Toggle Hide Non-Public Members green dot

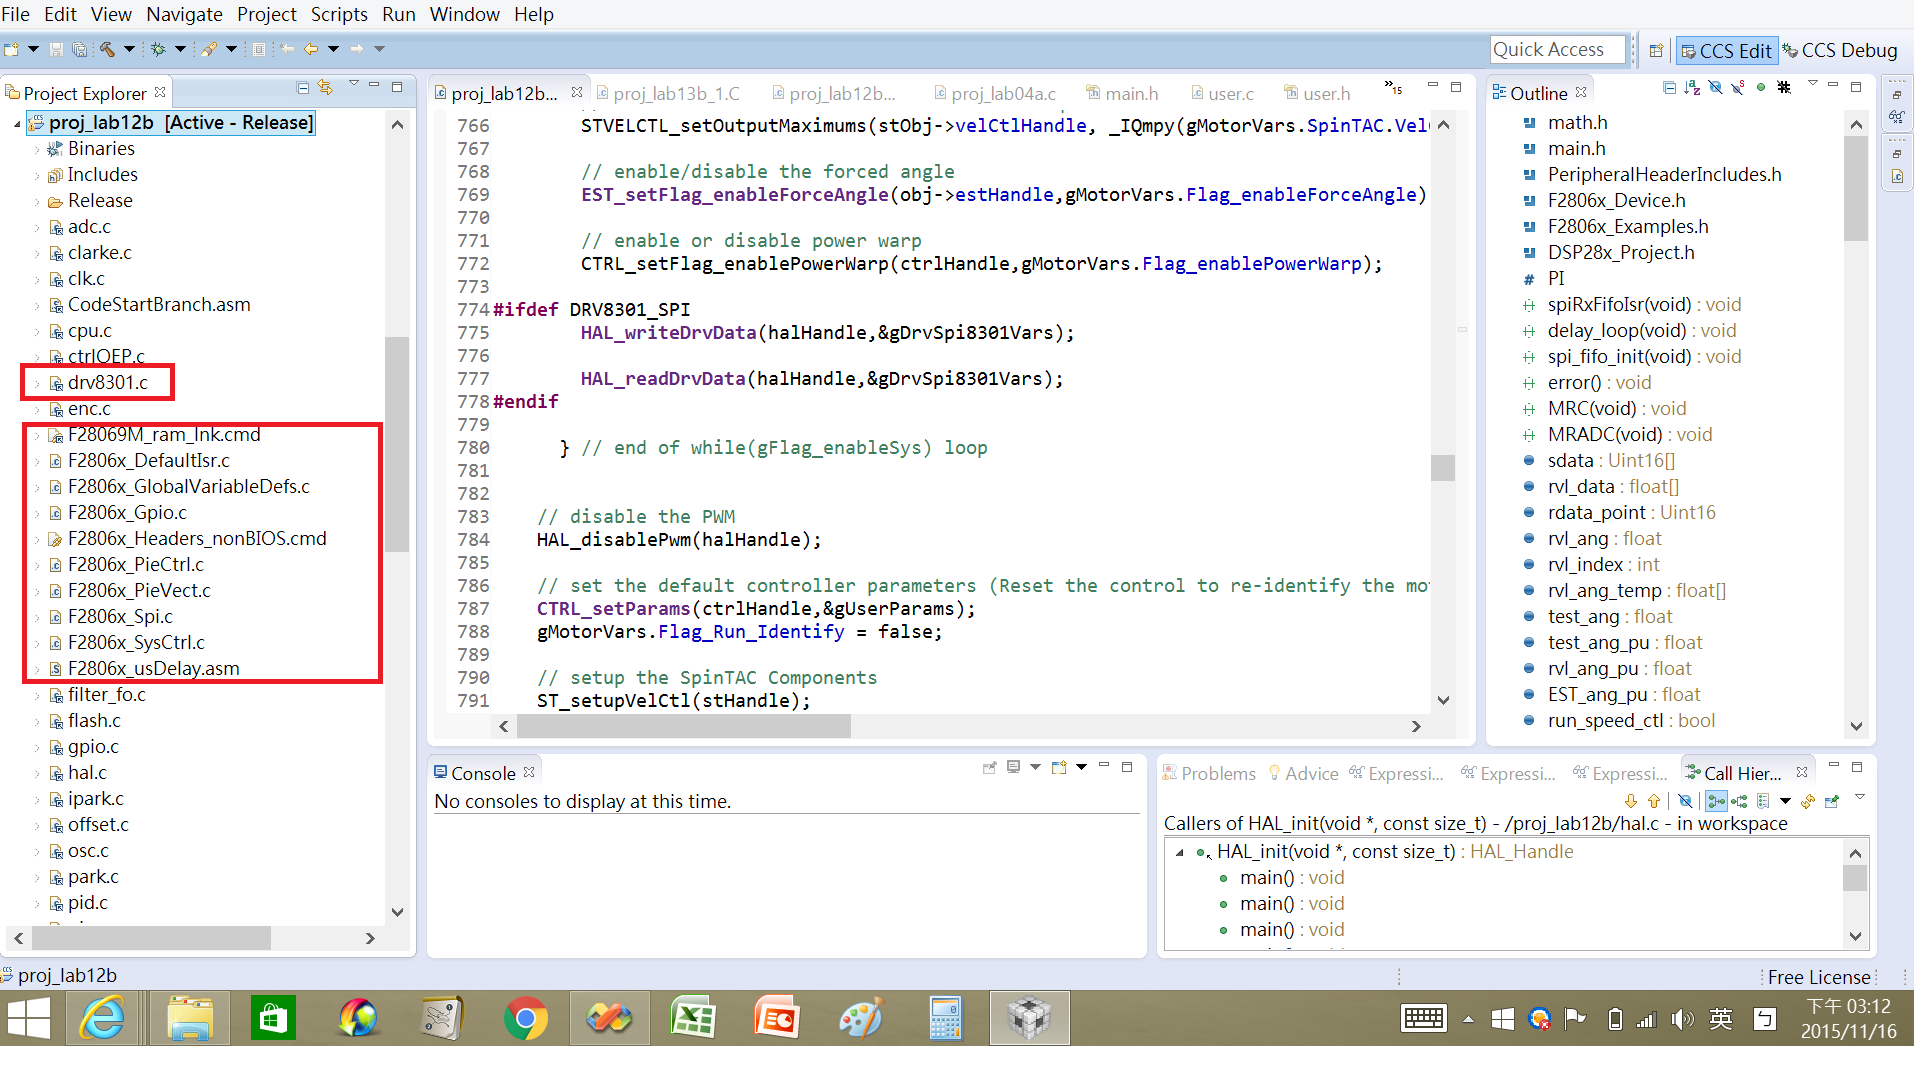(1761, 88)
